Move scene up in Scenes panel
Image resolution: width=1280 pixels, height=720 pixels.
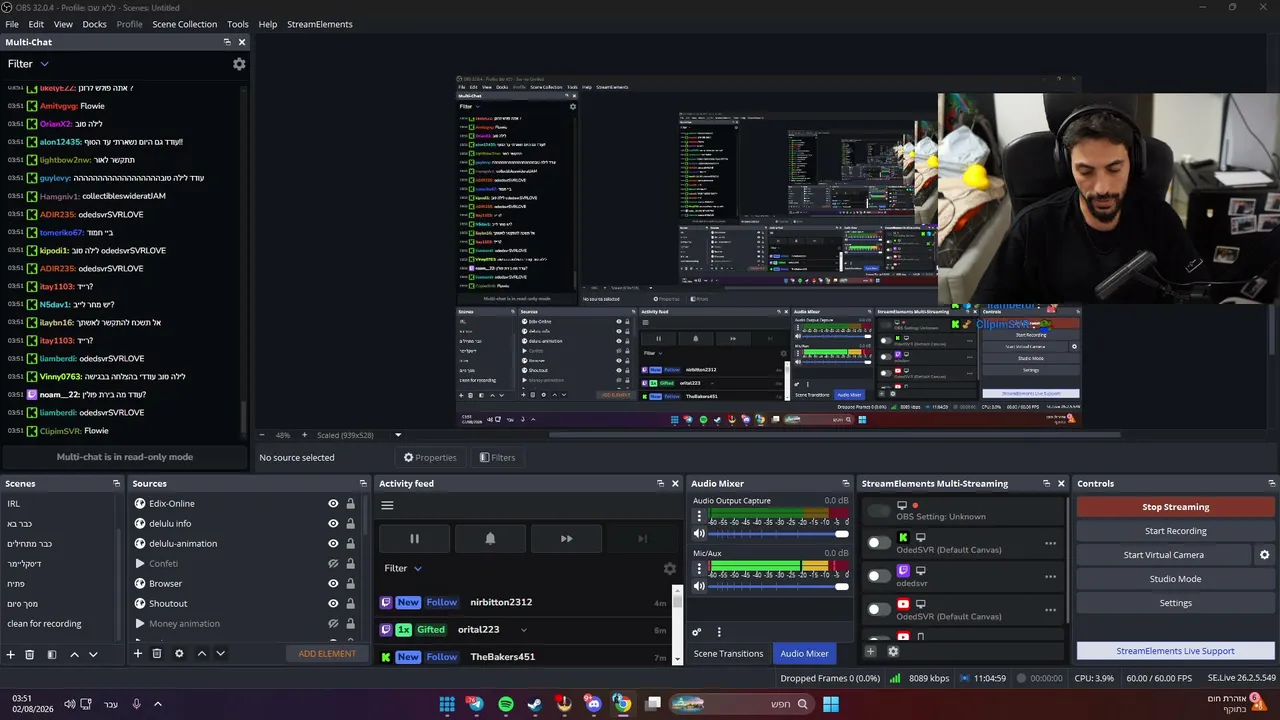74,654
